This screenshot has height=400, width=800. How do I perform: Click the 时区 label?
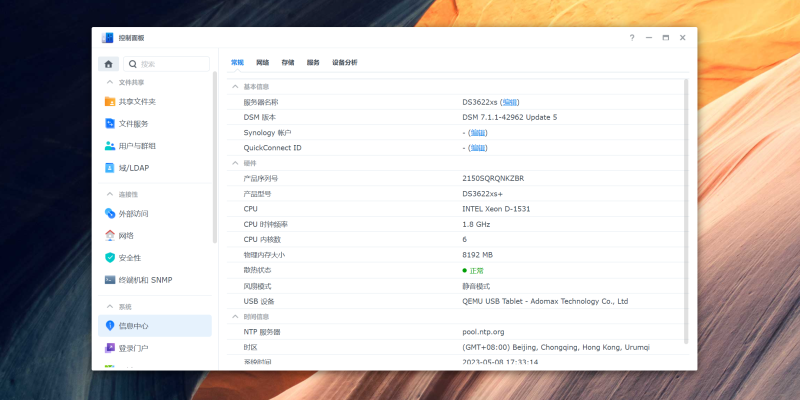point(251,347)
